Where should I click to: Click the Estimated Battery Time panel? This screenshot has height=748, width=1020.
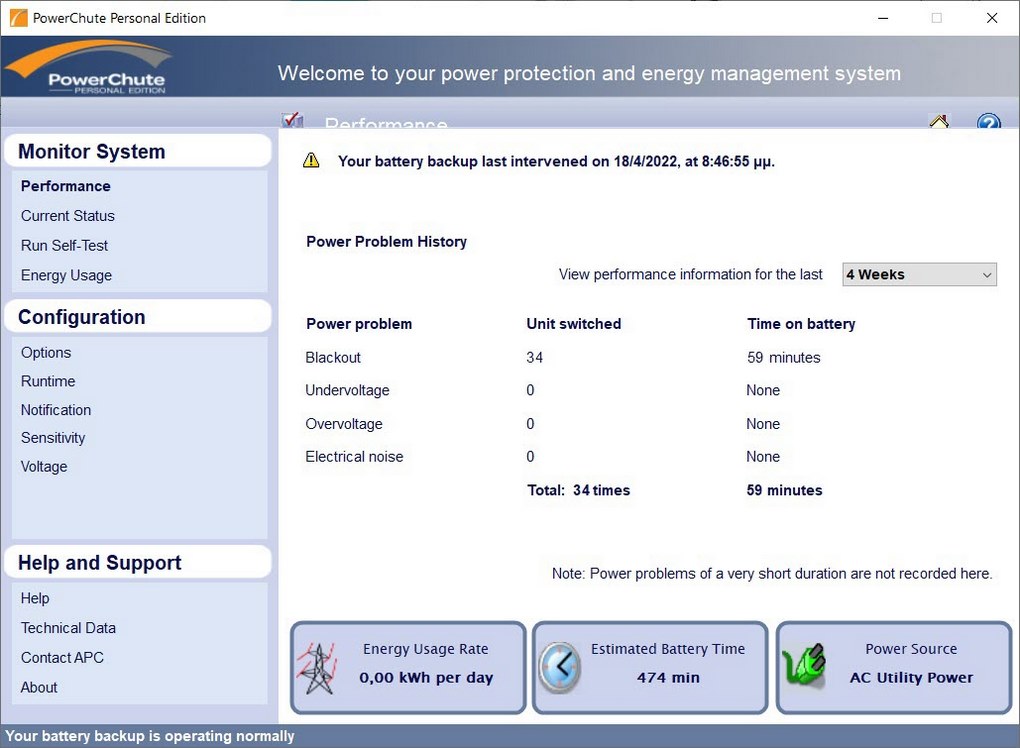(x=650, y=667)
